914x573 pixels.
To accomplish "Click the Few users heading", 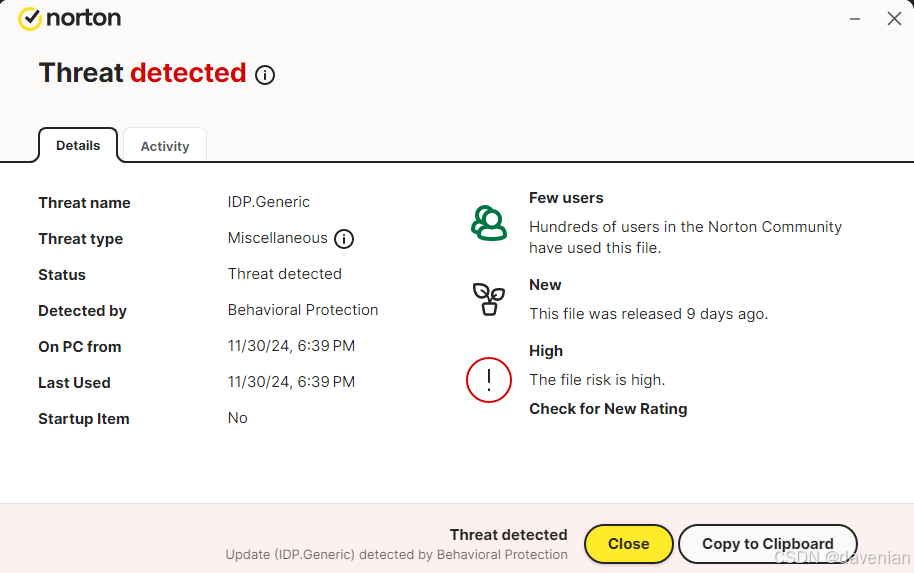I will (566, 198).
